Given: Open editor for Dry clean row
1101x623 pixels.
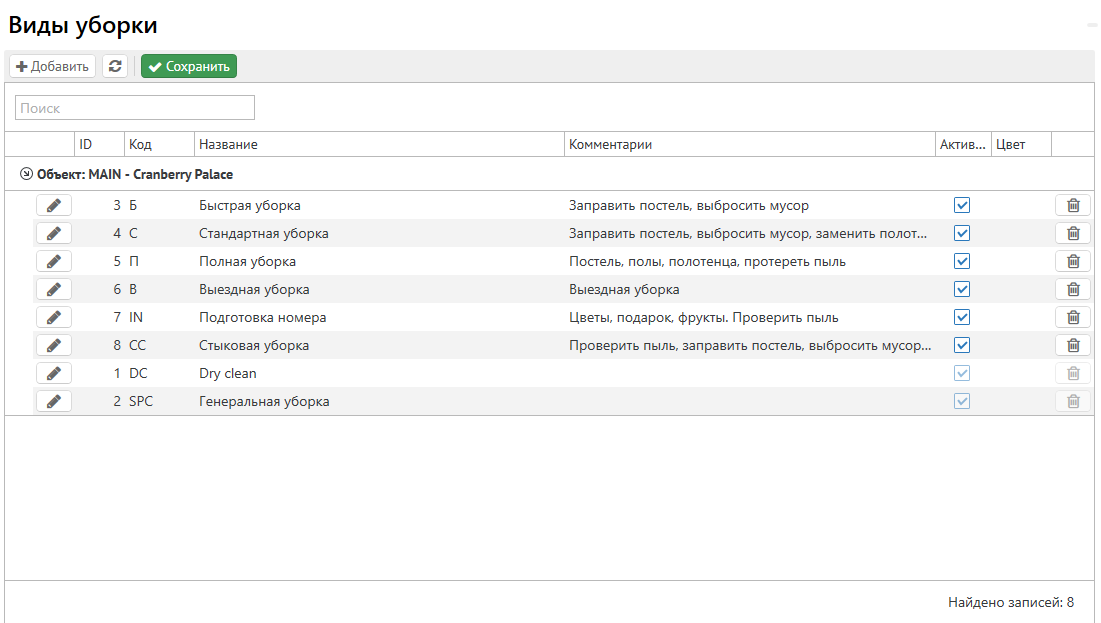Looking at the screenshot, I should click(x=54, y=373).
